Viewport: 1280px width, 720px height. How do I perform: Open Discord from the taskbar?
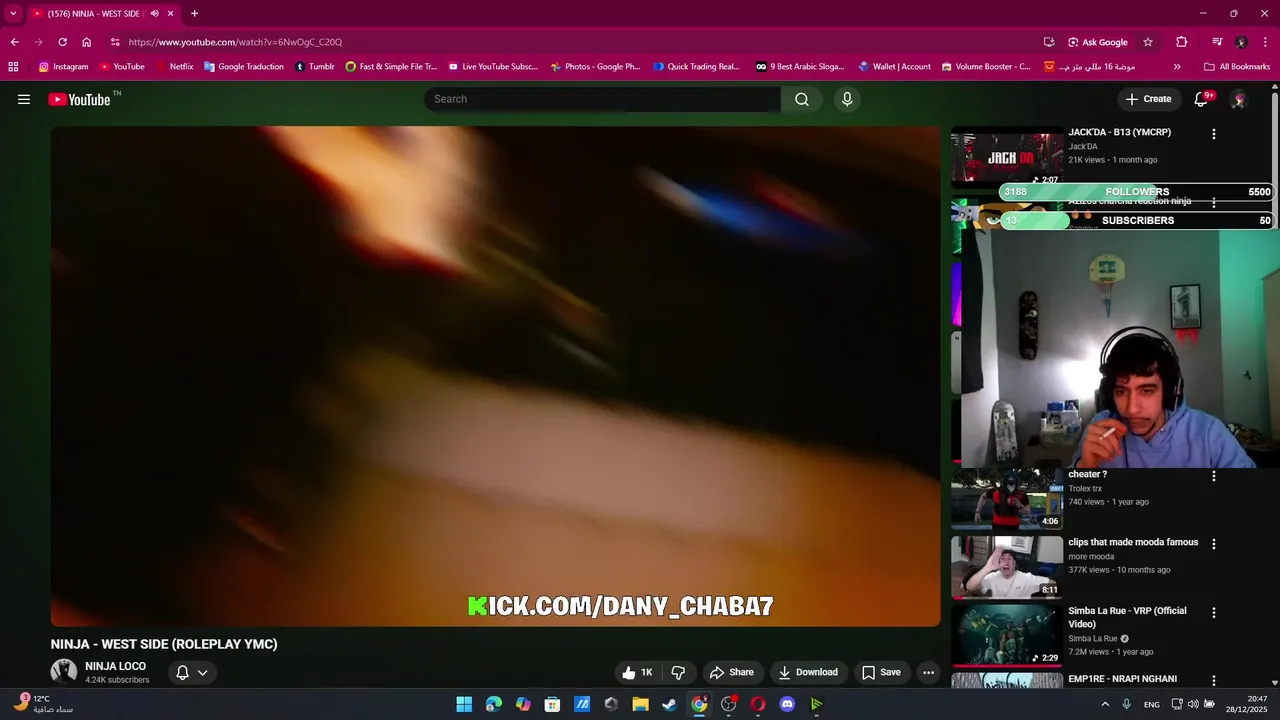[787, 704]
